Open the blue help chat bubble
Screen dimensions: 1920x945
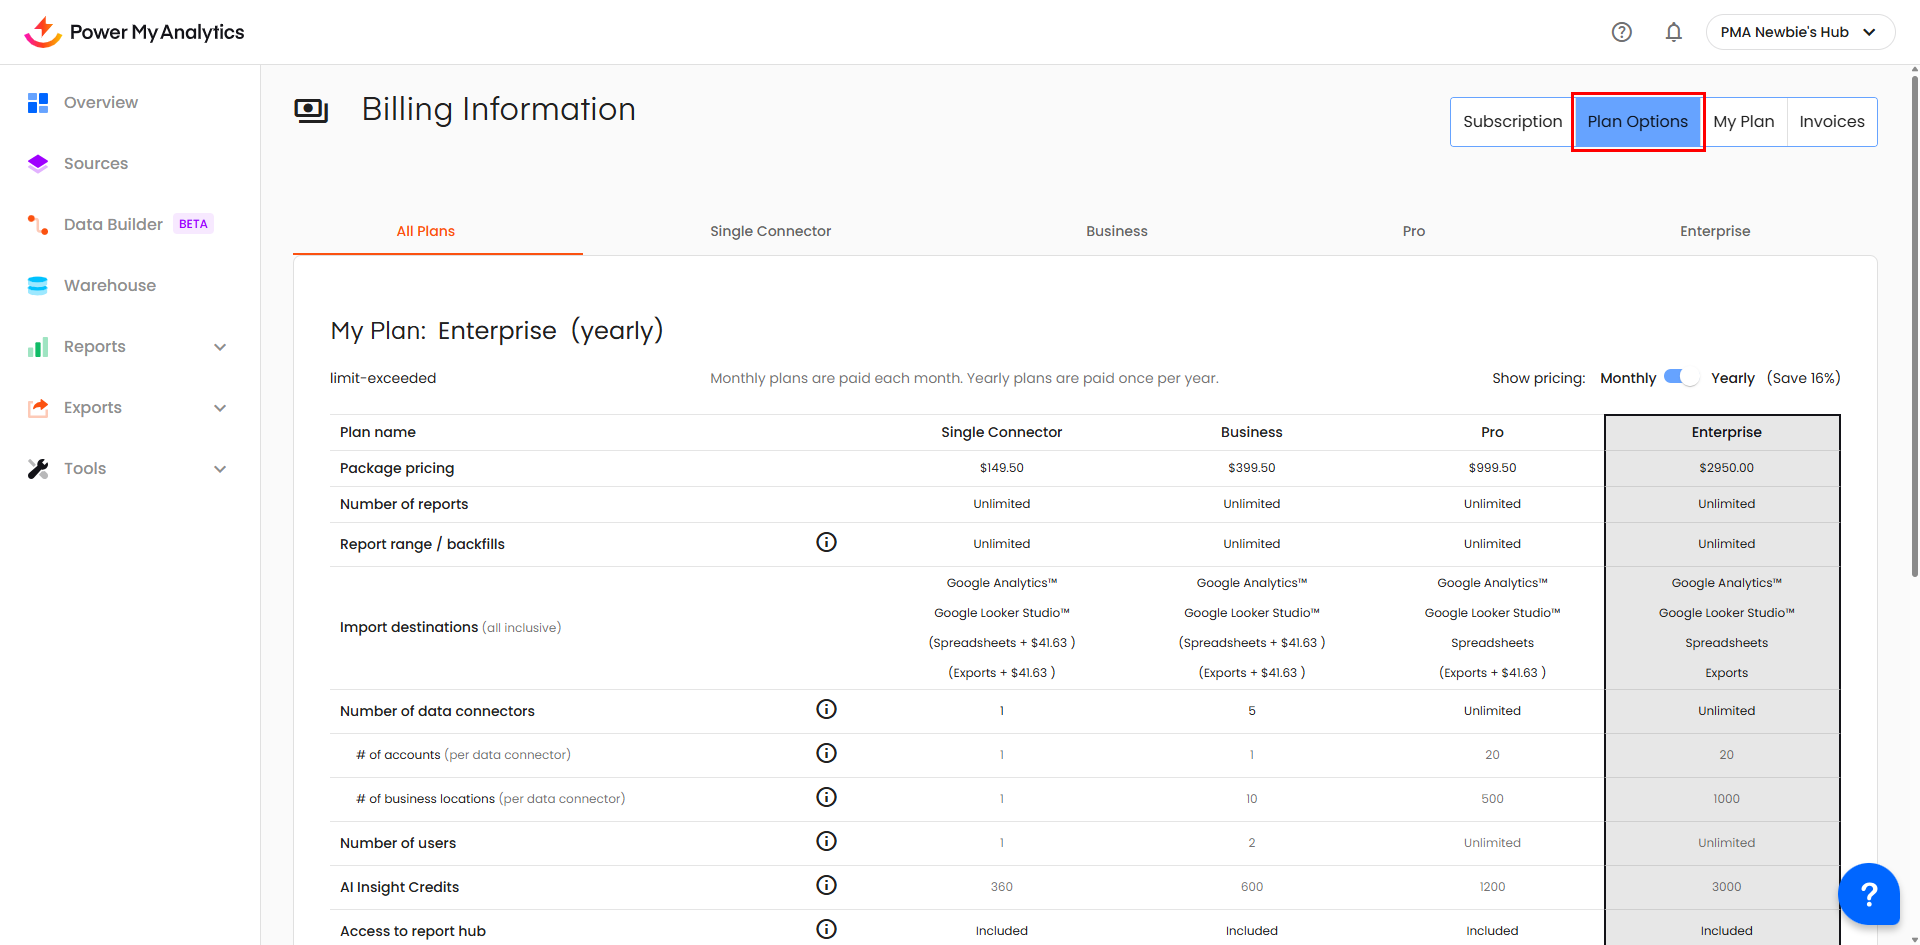pos(1868,894)
